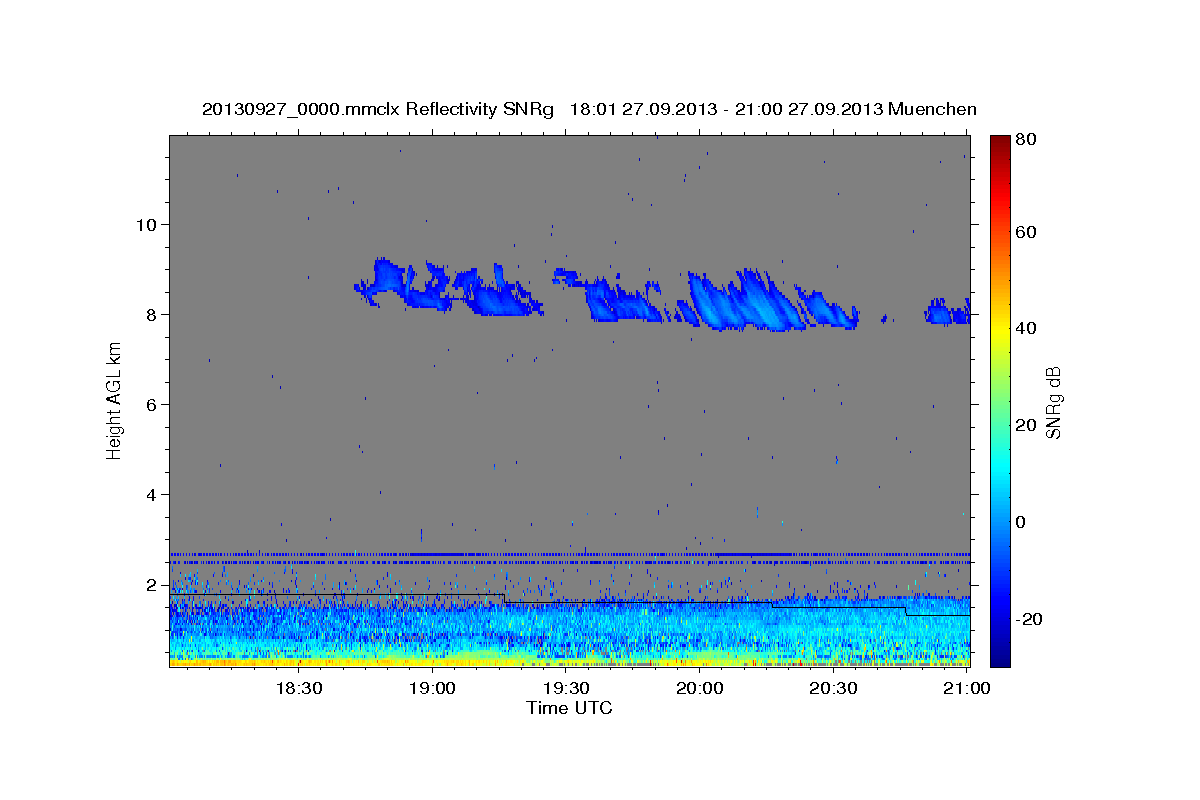The height and width of the screenshot is (800, 1200).
Task: Click the height tick label 2
Action: point(152,584)
